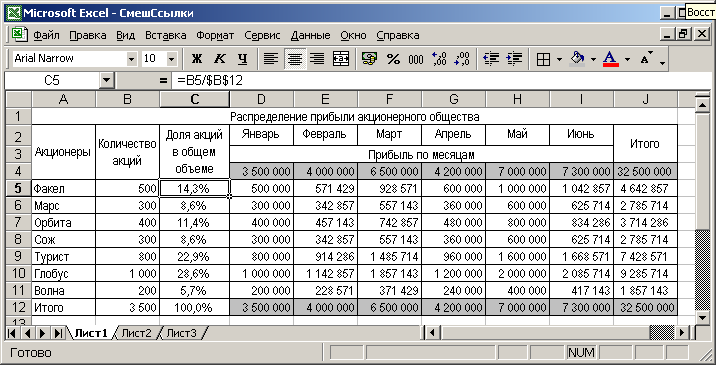Switch to Лист2 sheet tab
The width and height of the screenshot is (716, 365).
tap(136, 333)
